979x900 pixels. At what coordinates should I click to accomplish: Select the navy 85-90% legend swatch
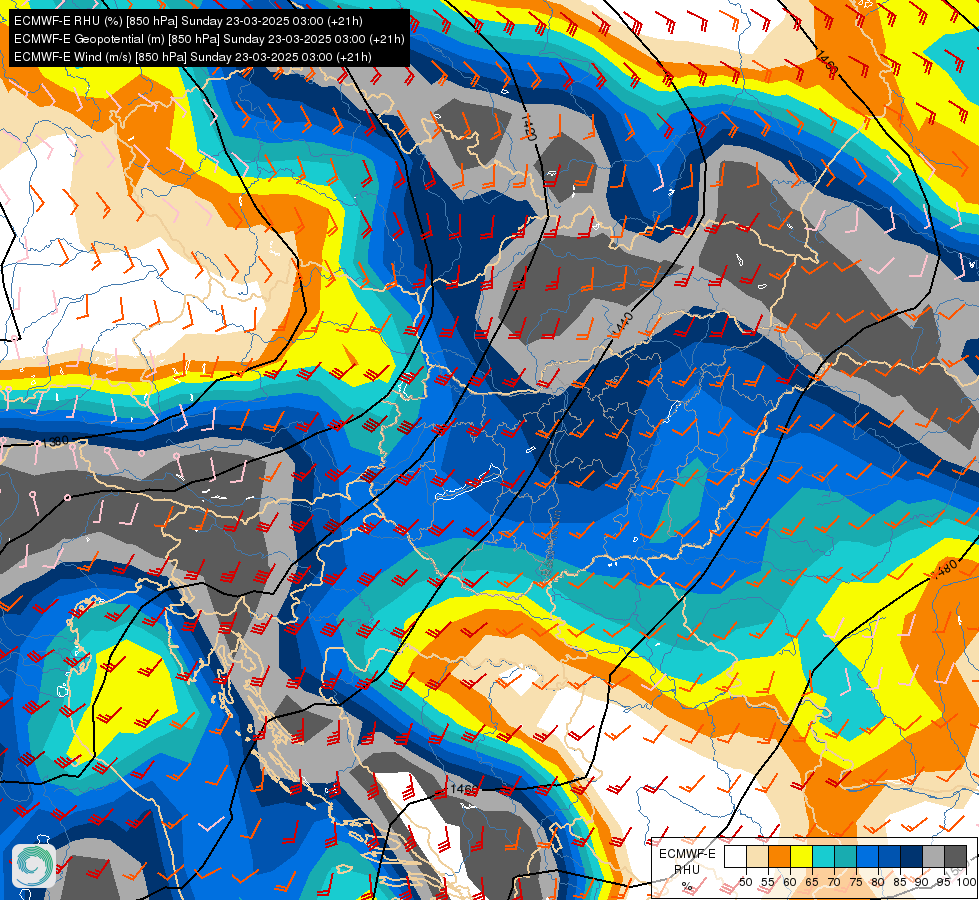tap(911, 856)
